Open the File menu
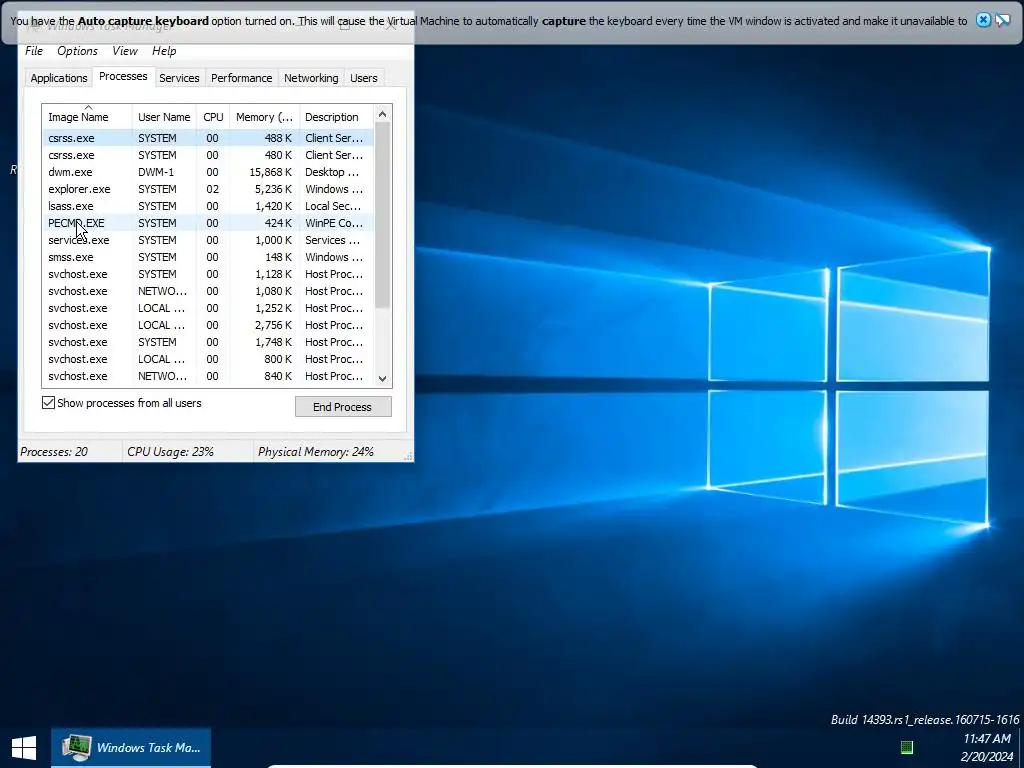Image resolution: width=1024 pixels, height=768 pixels. [x=33, y=51]
